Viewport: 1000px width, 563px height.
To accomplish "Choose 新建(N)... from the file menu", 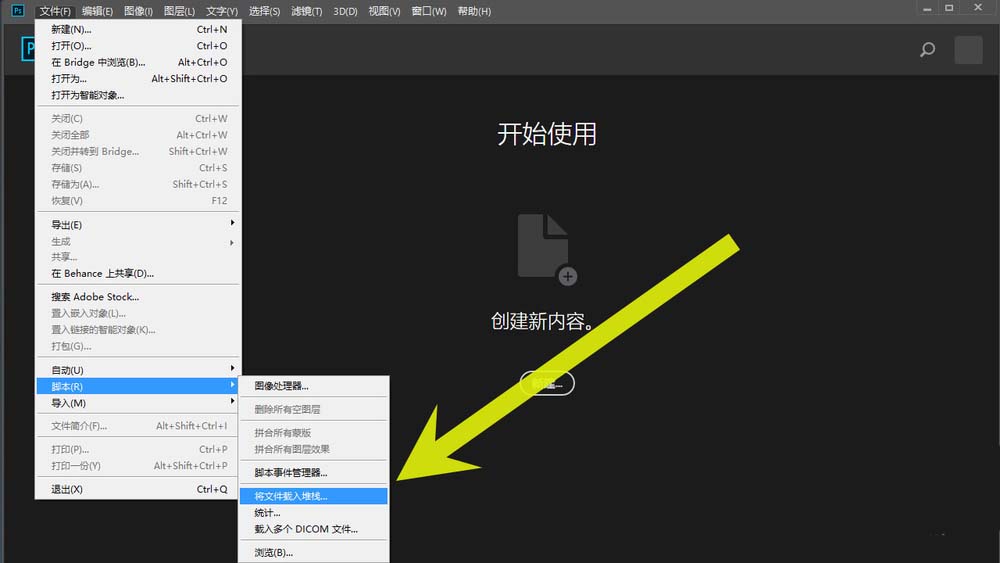I will point(138,29).
